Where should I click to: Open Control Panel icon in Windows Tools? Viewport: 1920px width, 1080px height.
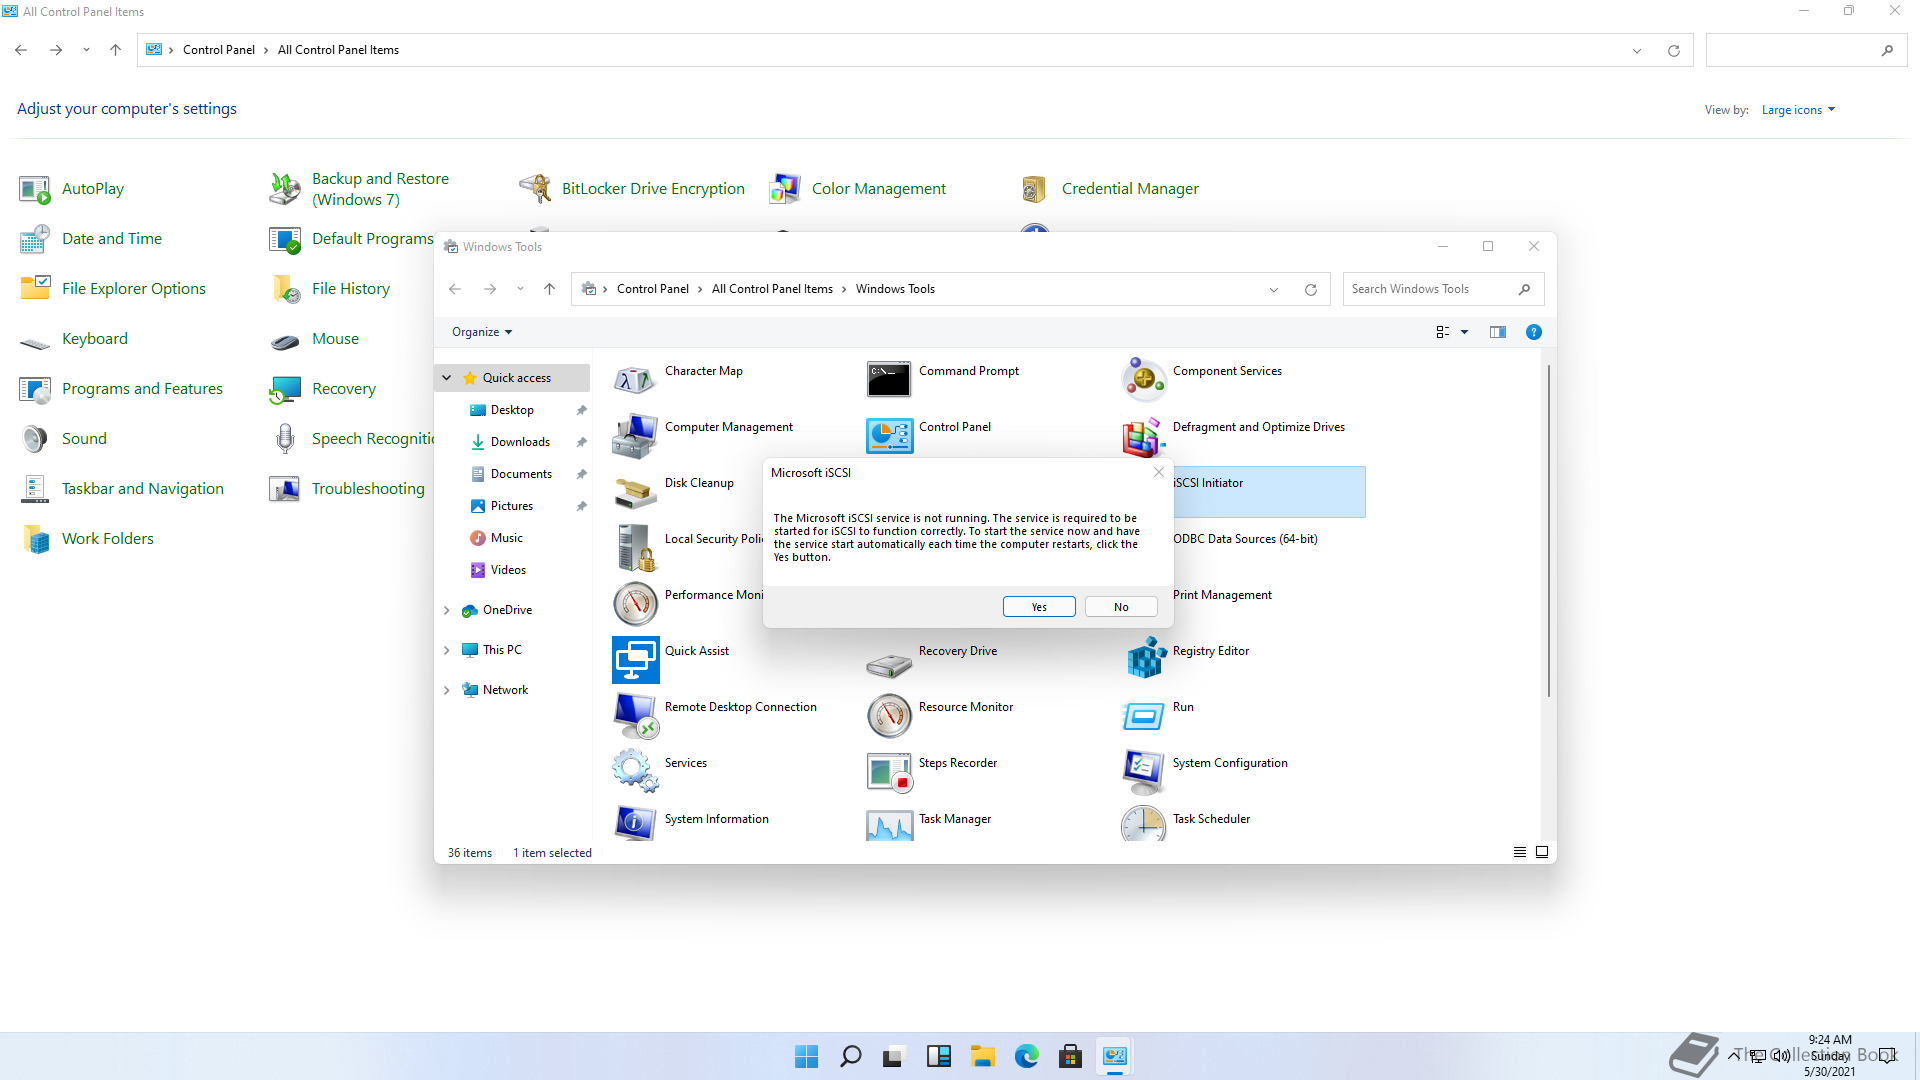889,436
